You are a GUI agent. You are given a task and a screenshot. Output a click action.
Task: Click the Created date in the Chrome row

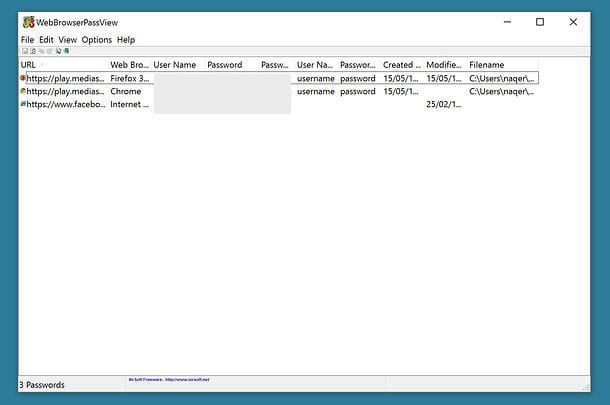[401, 91]
